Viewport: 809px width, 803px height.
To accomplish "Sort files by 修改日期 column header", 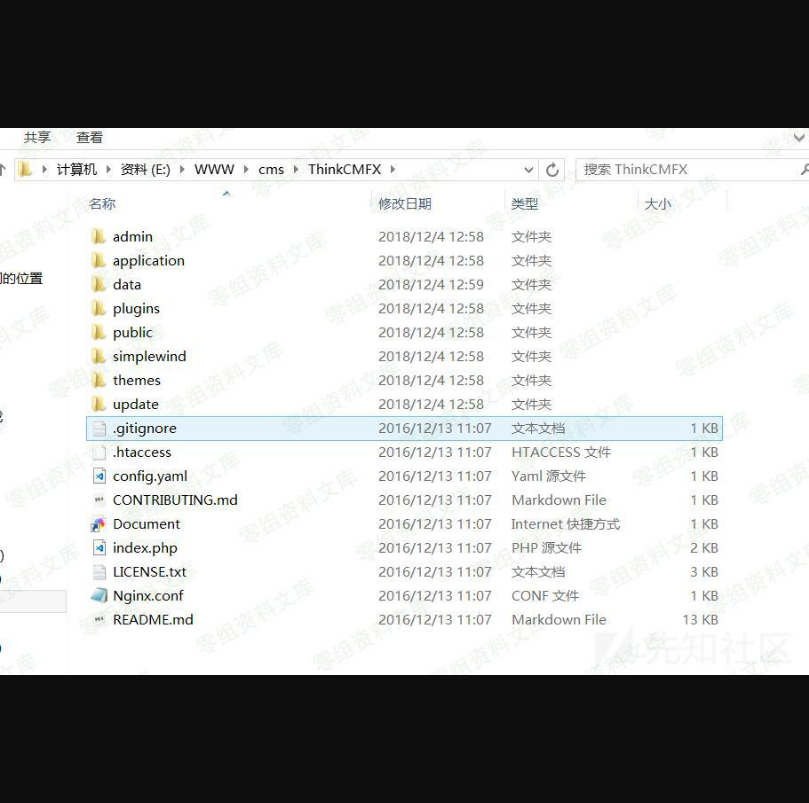I will click(404, 204).
